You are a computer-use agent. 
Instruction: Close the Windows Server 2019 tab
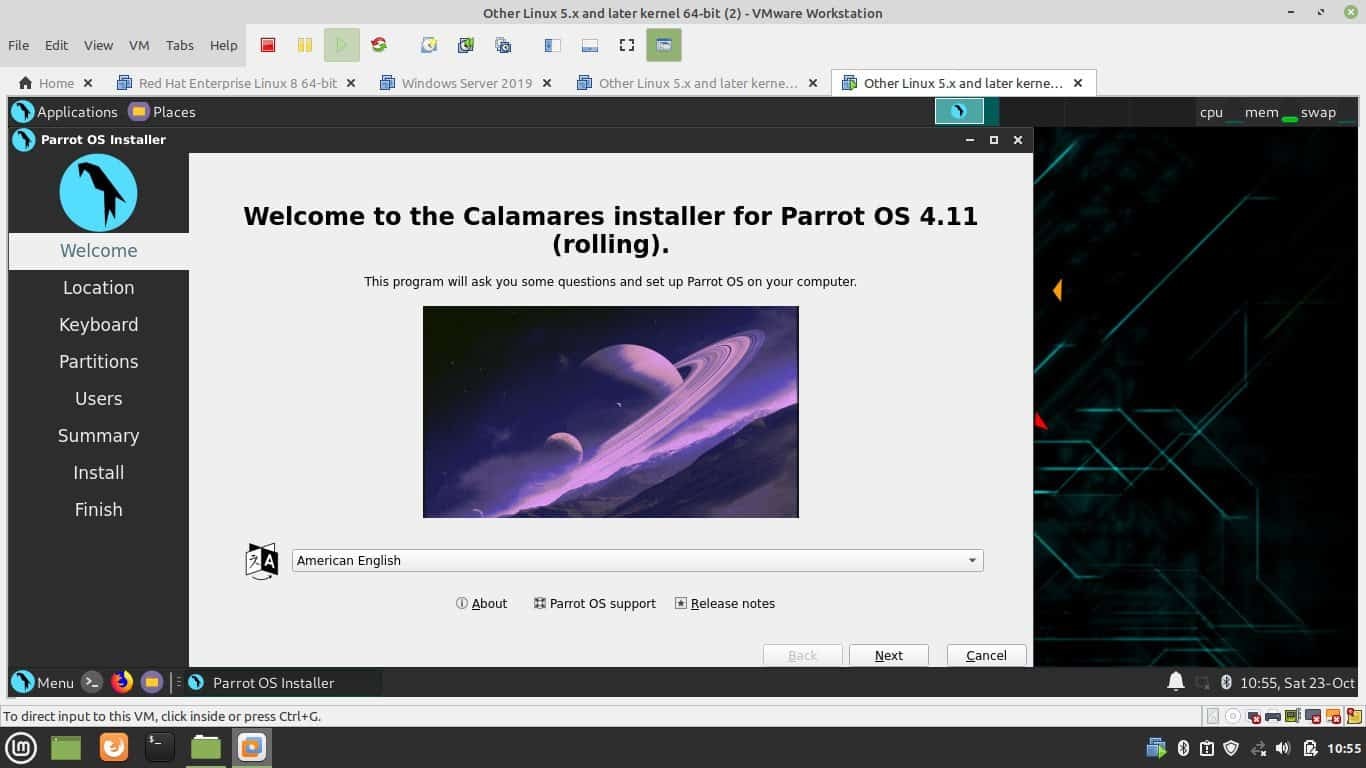547,83
